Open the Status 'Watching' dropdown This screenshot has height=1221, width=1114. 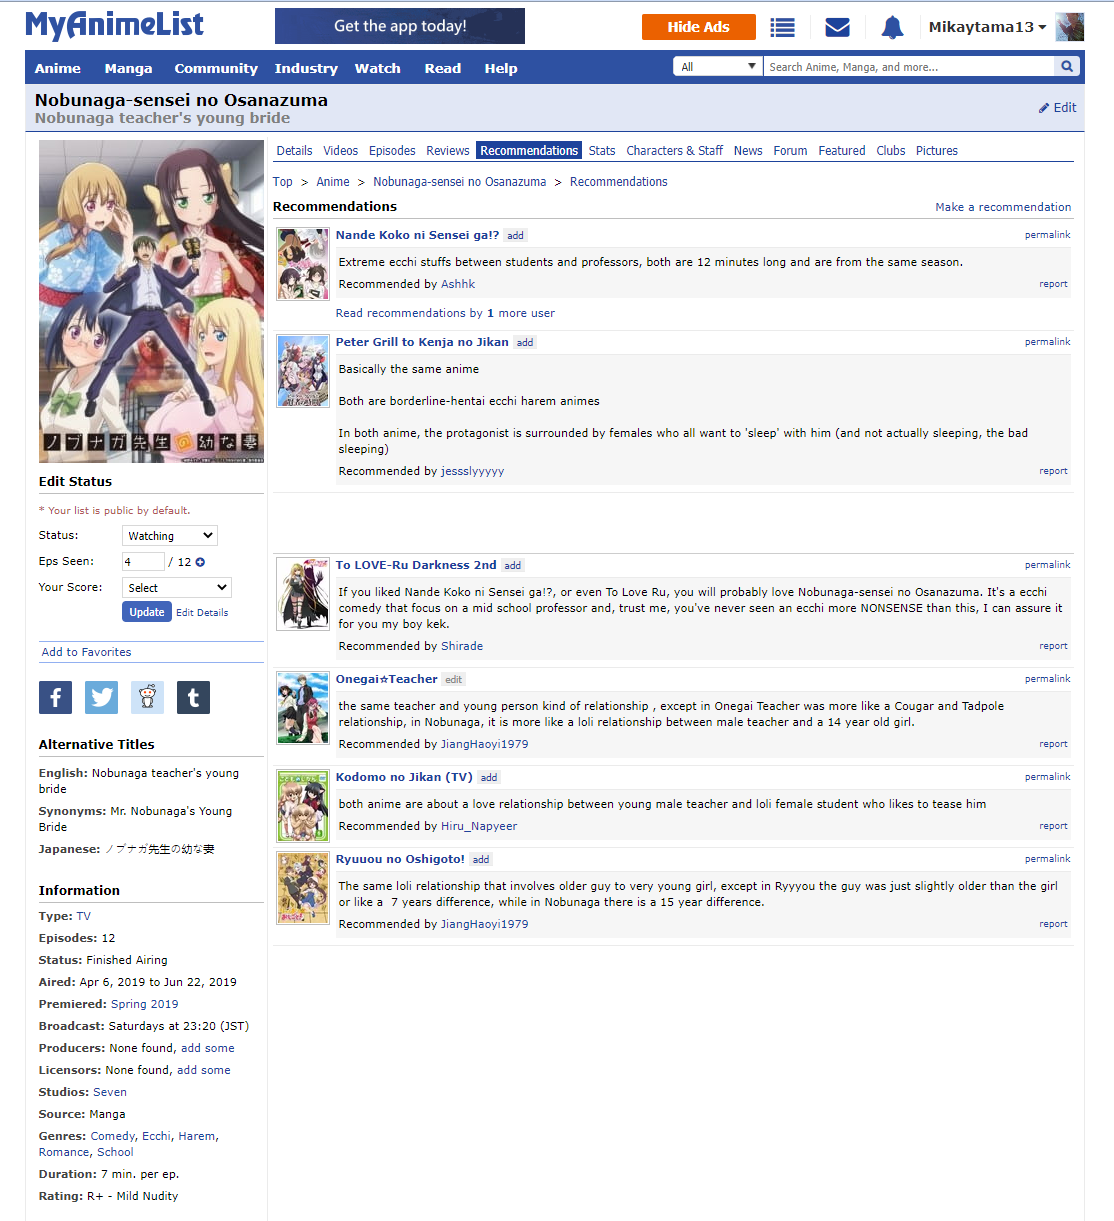click(170, 536)
